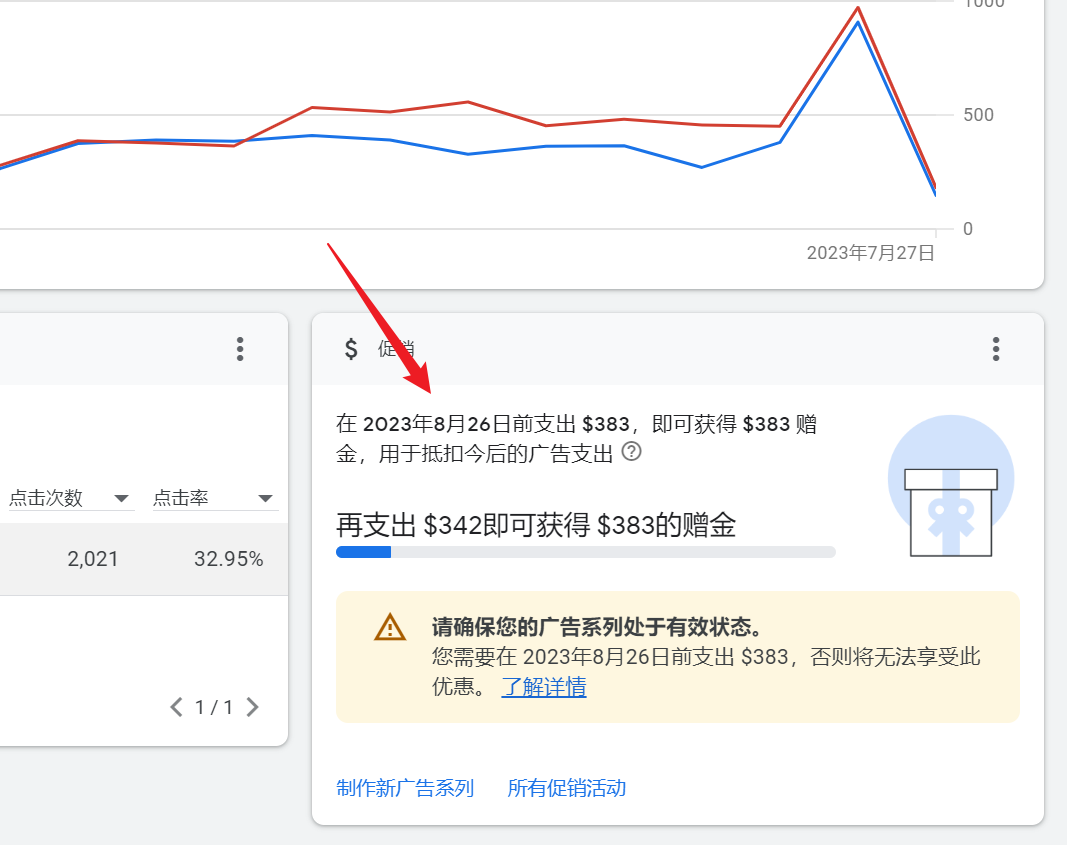Click the dollar sign icon beside 促销
This screenshot has height=845, width=1067.
pyautogui.click(x=351, y=348)
